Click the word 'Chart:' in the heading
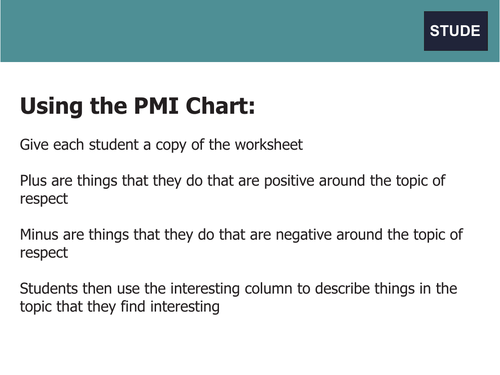500x375 pixels. click(x=220, y=106)
